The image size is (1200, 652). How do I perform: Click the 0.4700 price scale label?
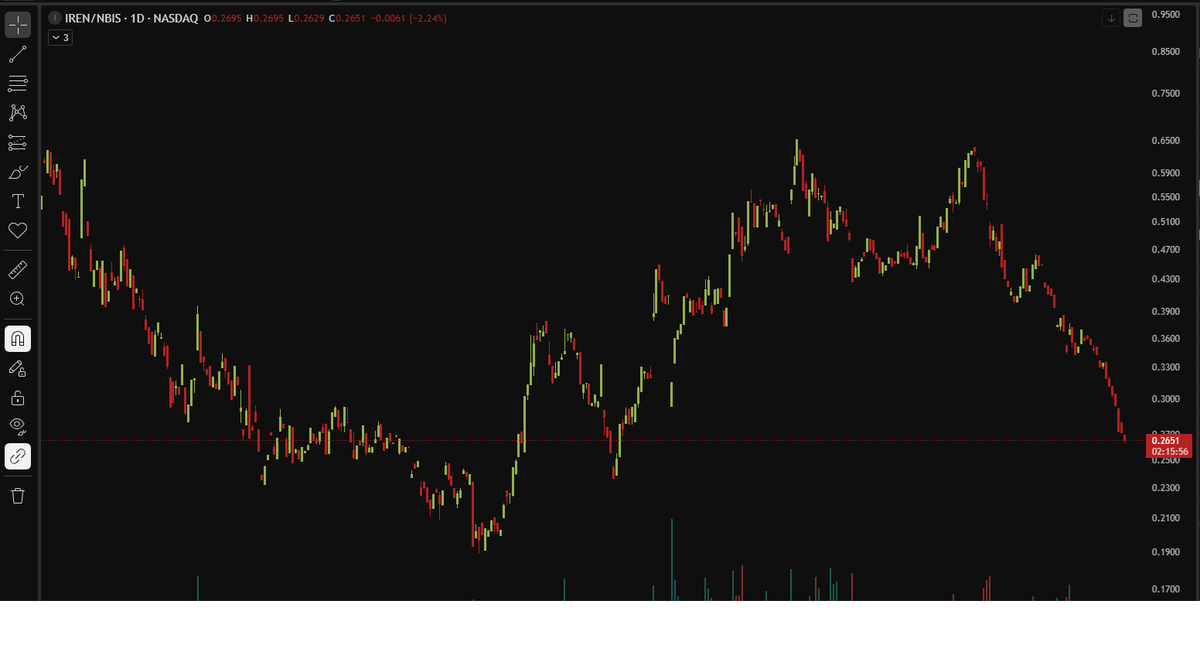tap(1166, 249)
